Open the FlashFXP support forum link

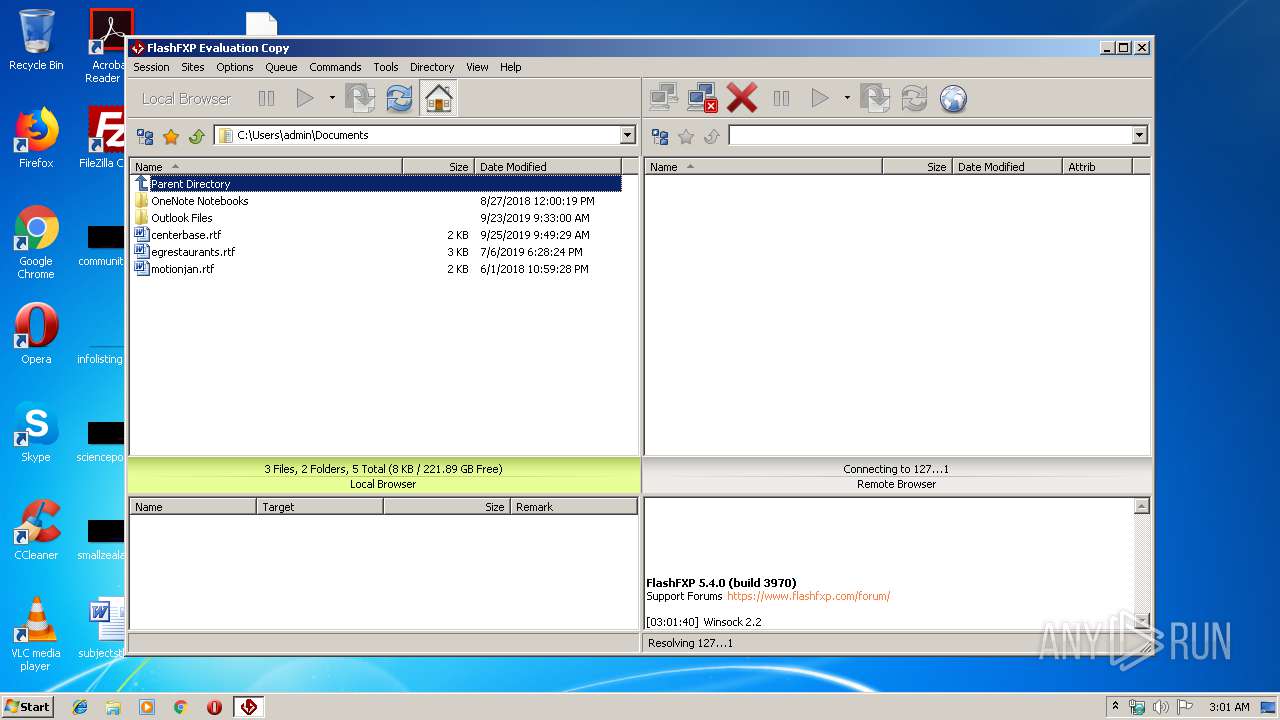[808, 596]
